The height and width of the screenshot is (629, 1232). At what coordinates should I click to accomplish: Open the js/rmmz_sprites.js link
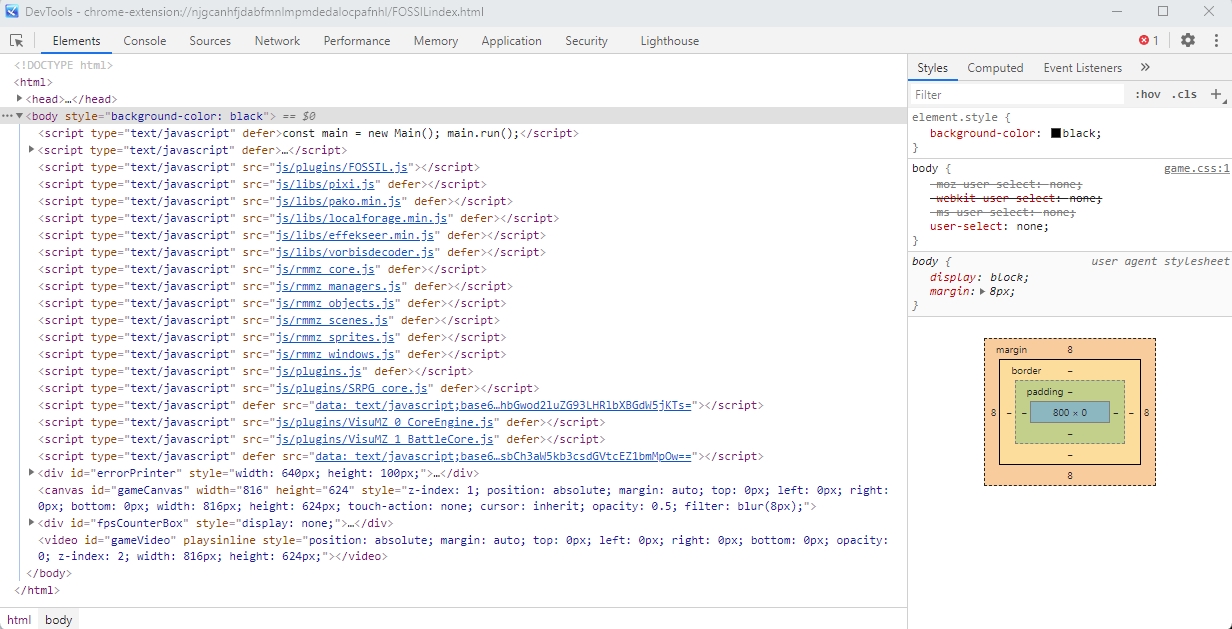pyautogui.click(x=336, y=337)
